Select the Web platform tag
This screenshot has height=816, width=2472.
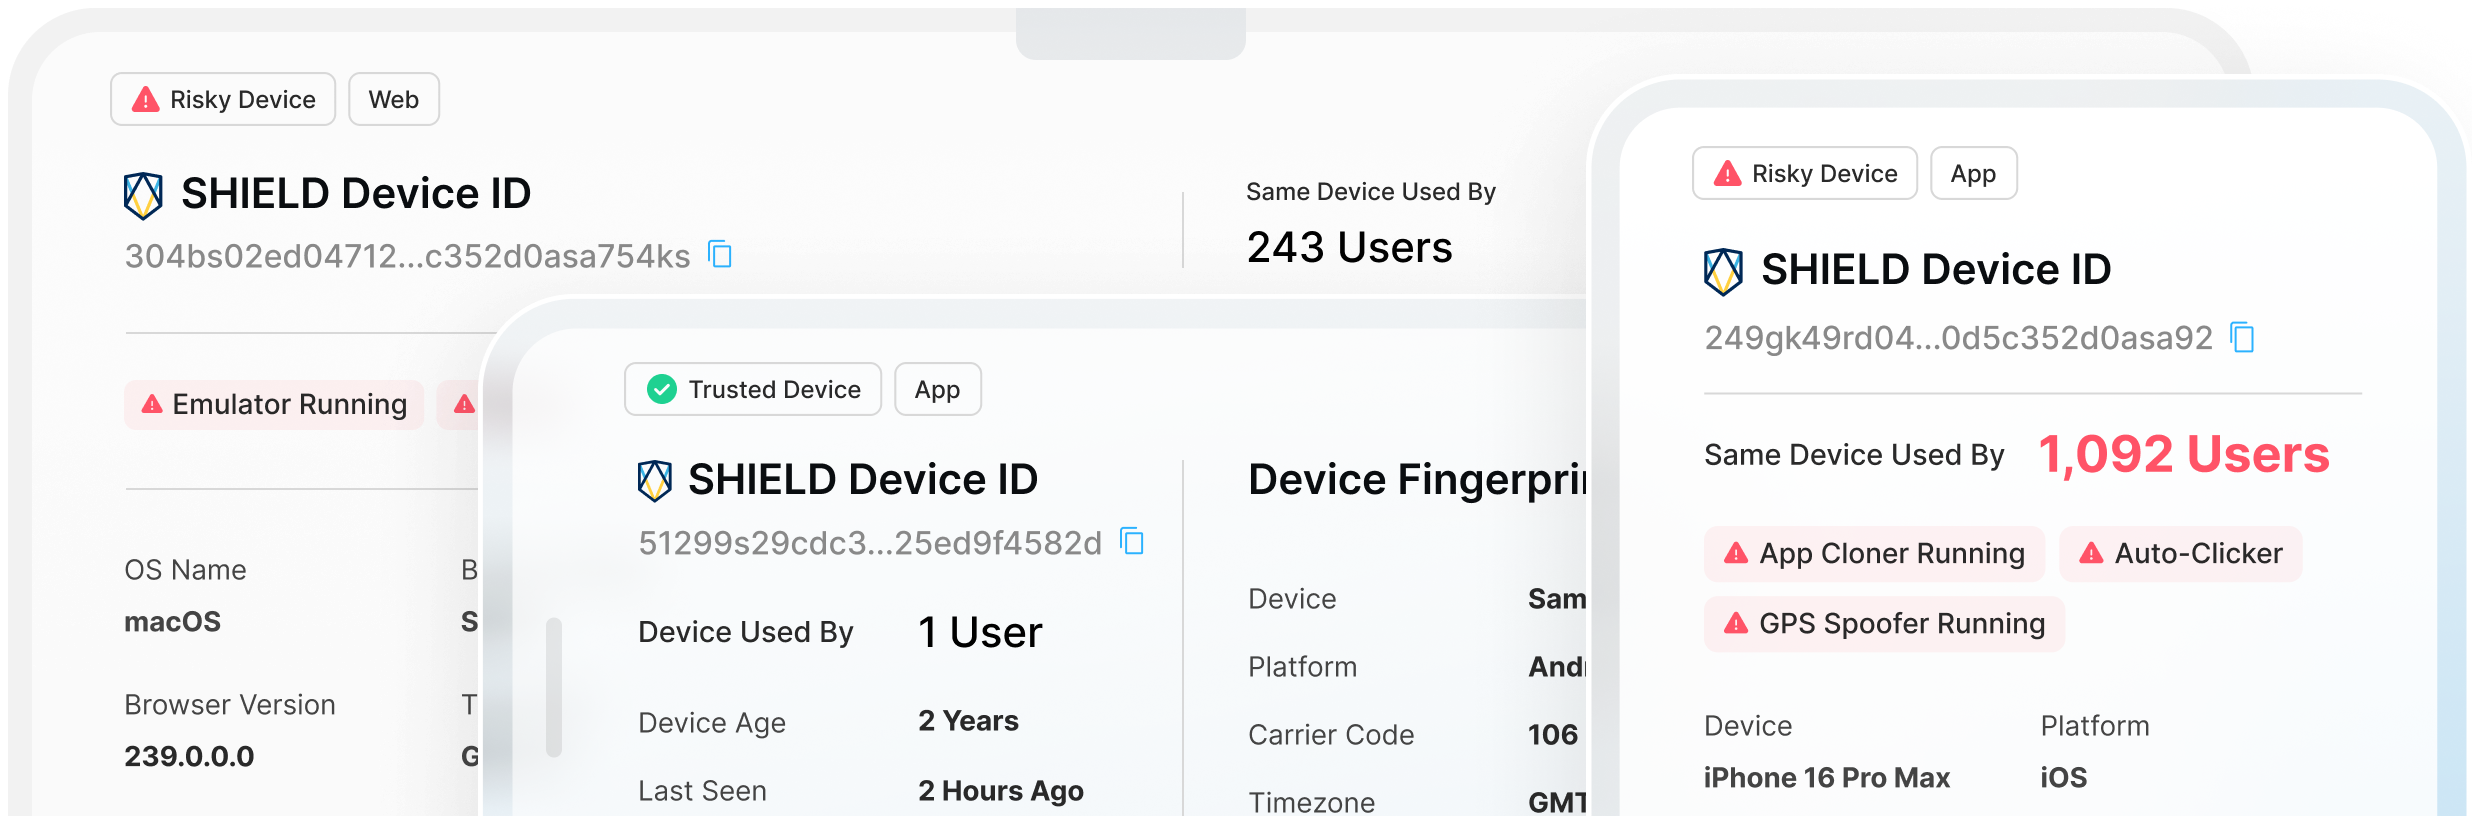coord(394,100)
